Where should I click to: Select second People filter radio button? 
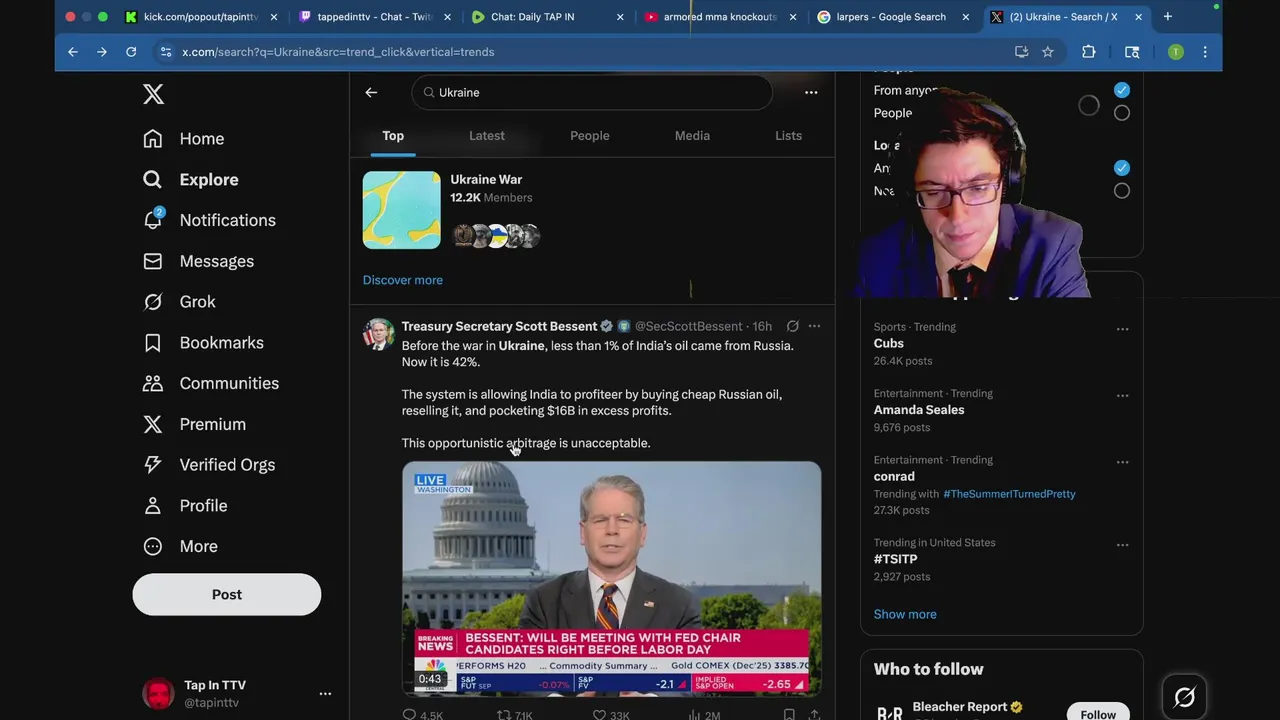pos(1122,113)
